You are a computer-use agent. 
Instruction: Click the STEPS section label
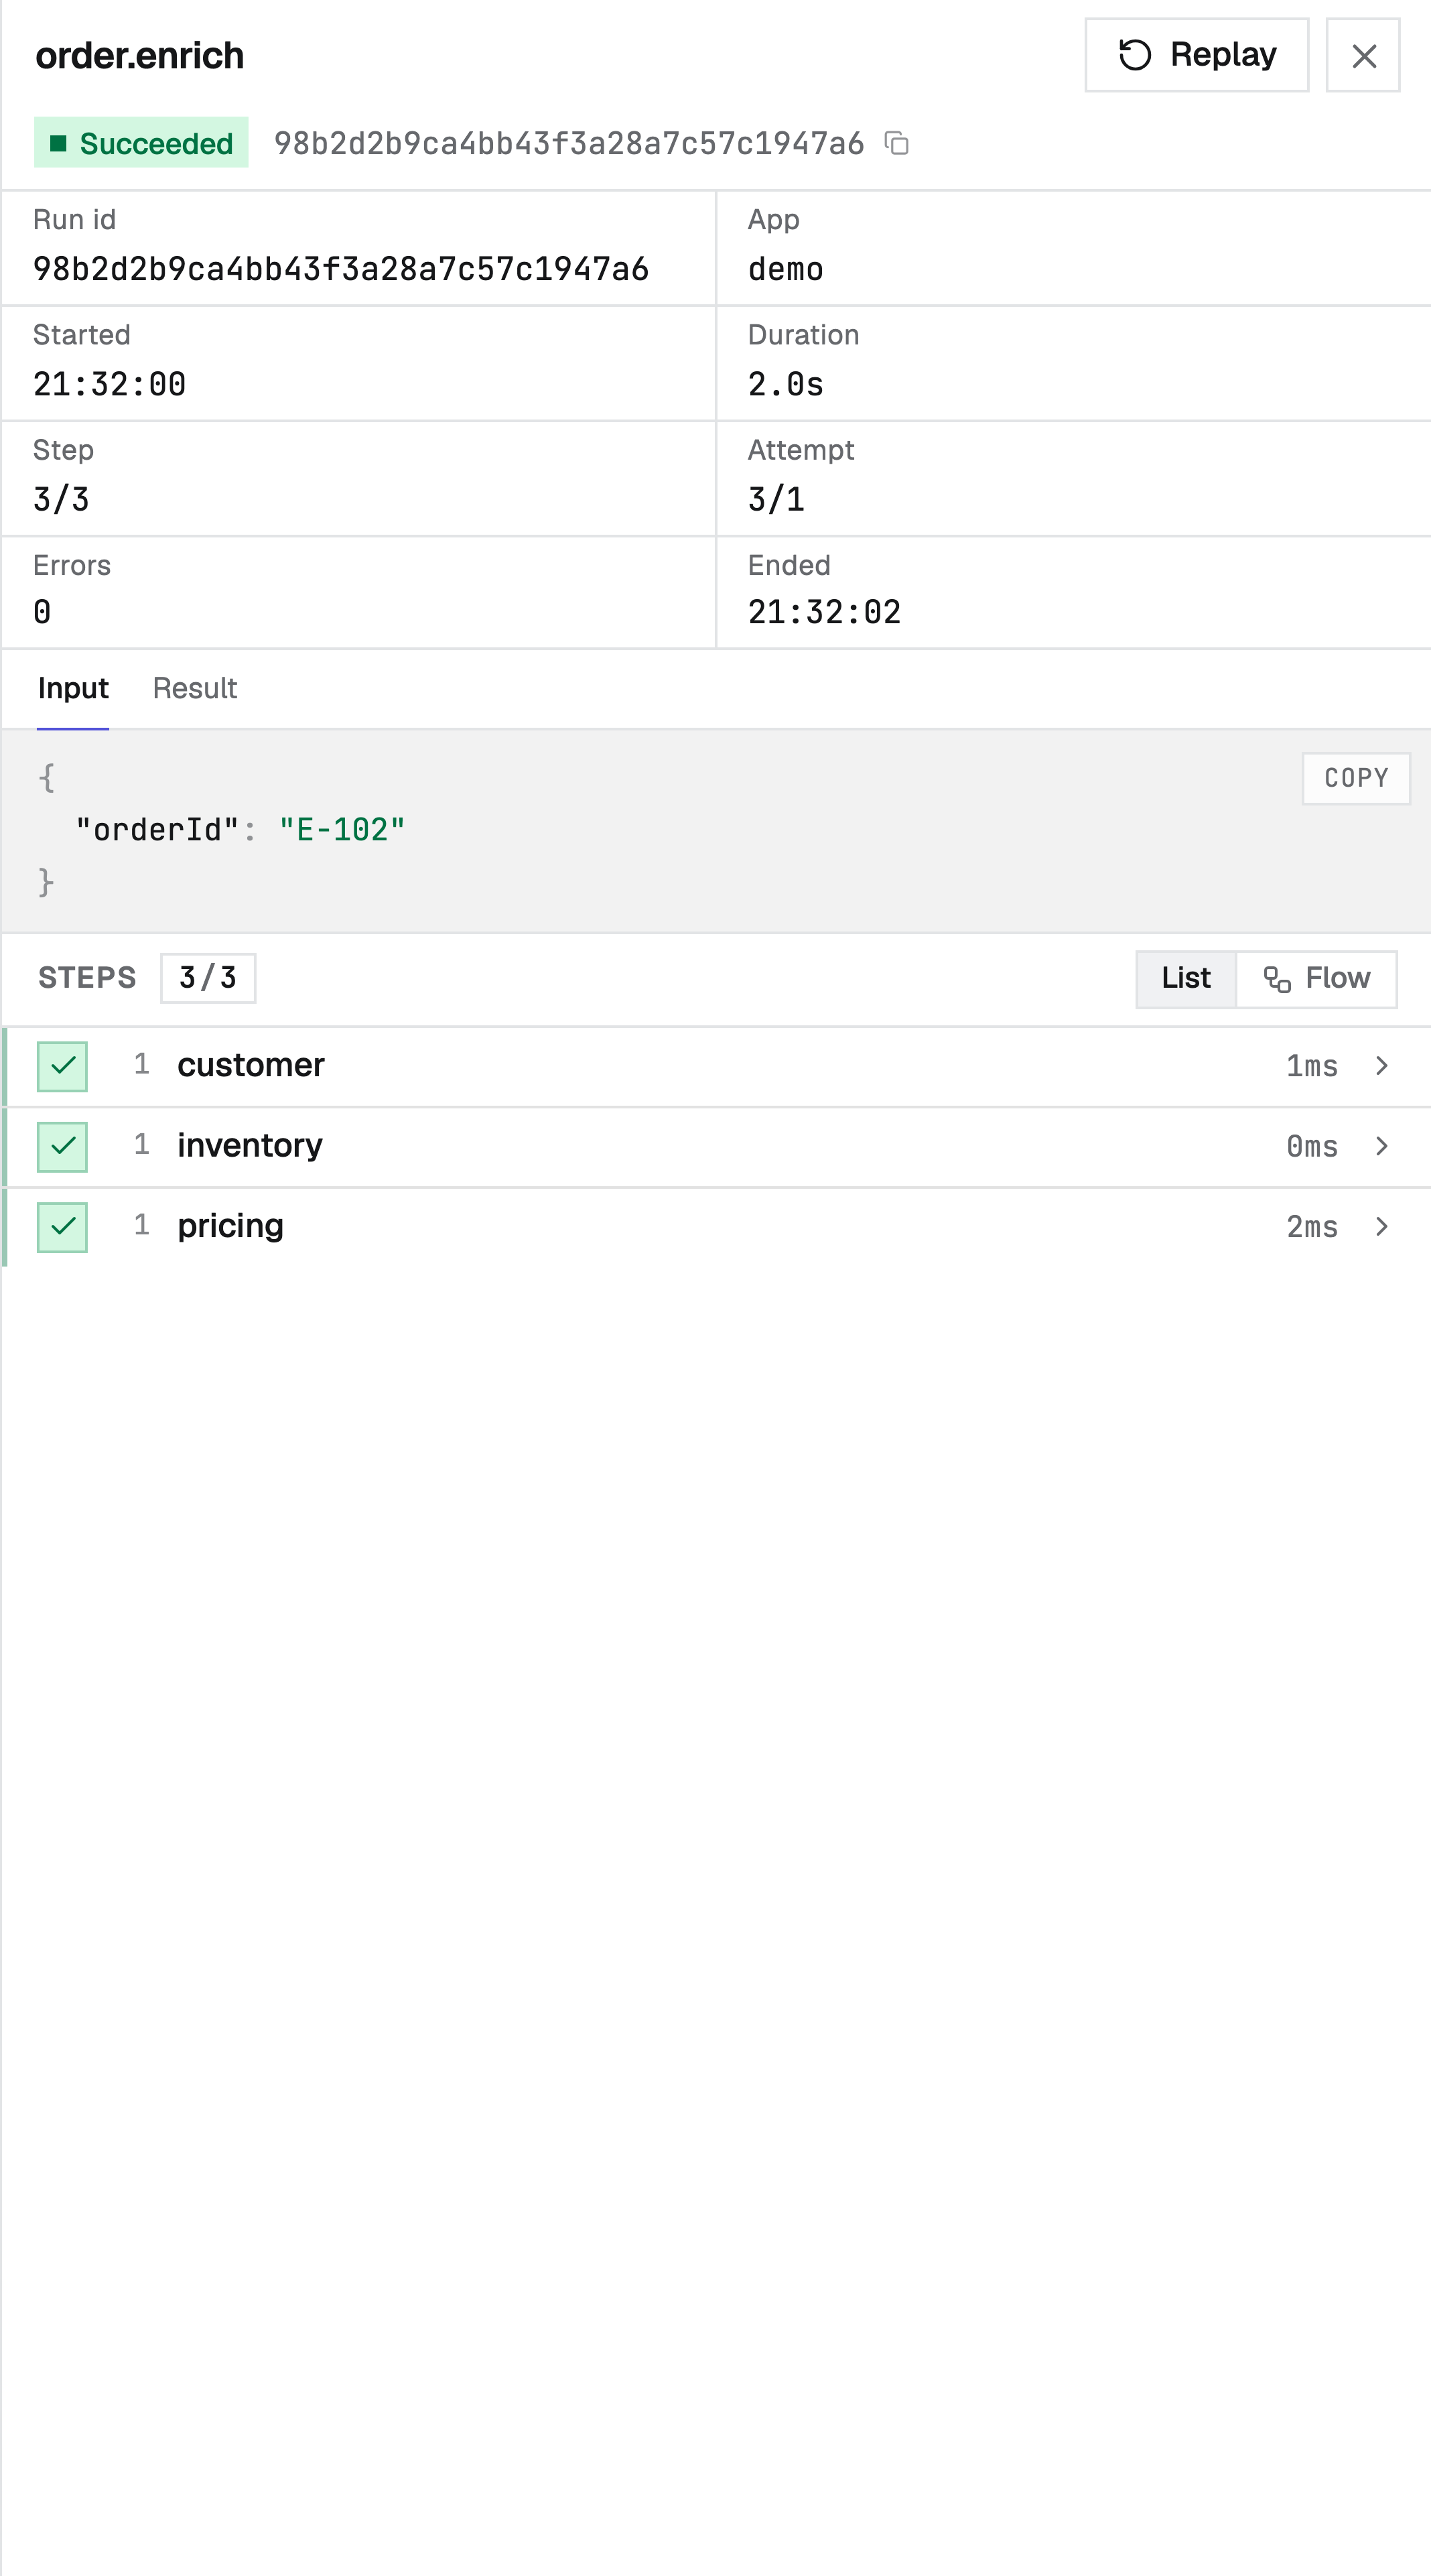pyautogui.click(x=87, y=978)
